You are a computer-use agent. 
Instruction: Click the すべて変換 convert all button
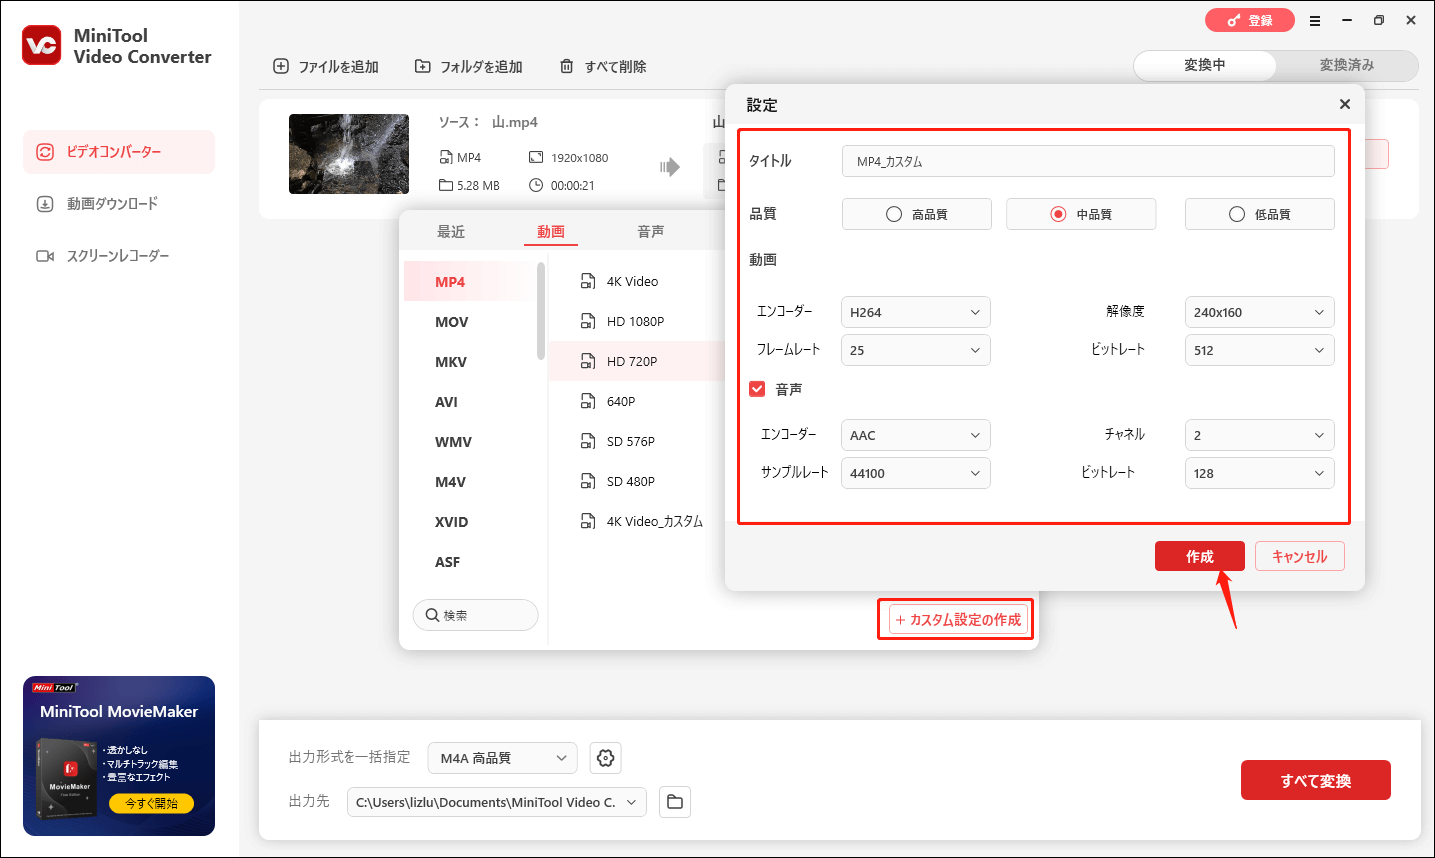[x=1316, y=780]
